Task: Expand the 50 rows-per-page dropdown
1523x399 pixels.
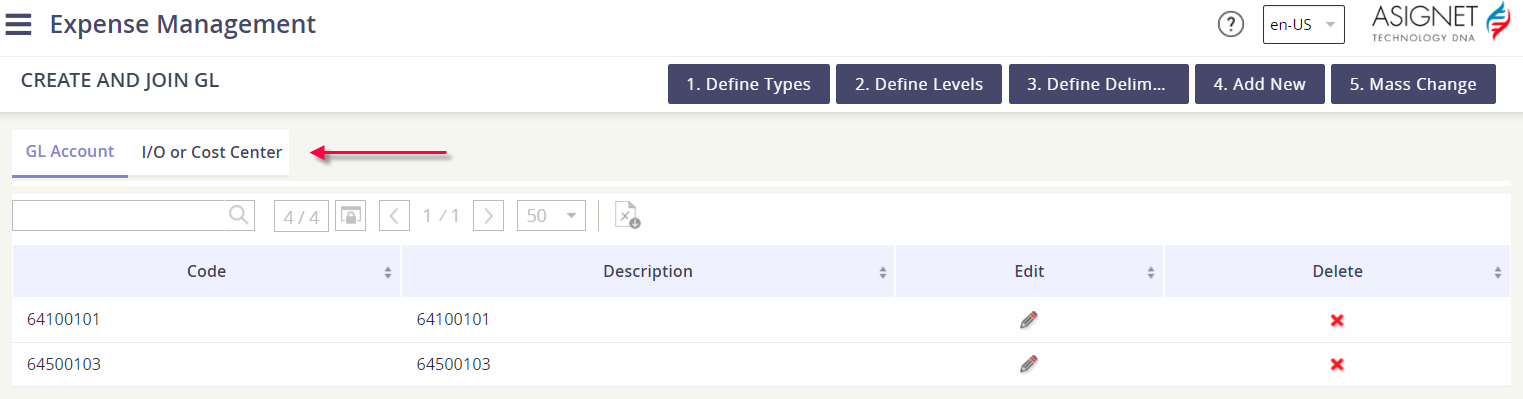Action: tap(551, 216)
